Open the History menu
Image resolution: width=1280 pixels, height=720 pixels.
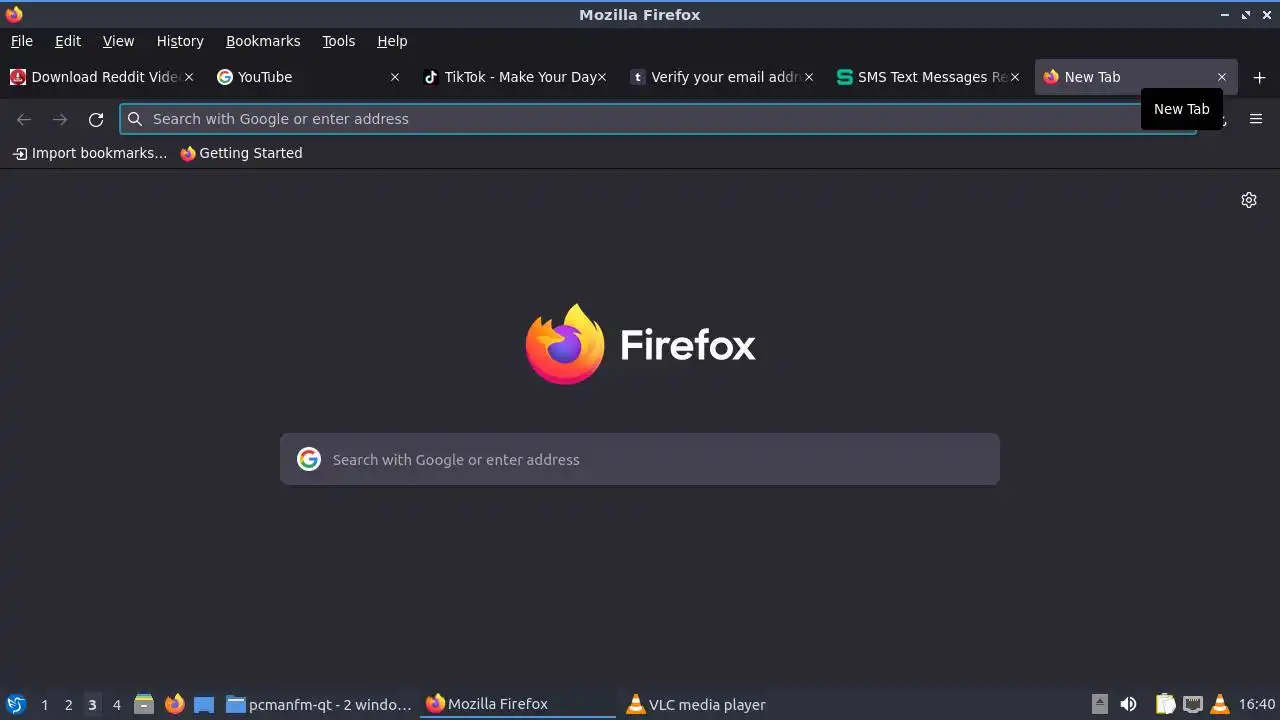[180, 41]
